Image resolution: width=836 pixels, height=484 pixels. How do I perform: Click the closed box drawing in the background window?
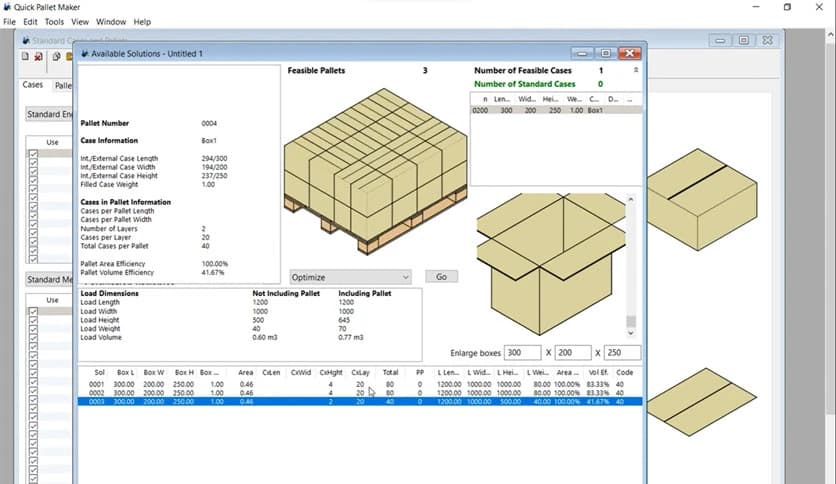pos(702,199)
